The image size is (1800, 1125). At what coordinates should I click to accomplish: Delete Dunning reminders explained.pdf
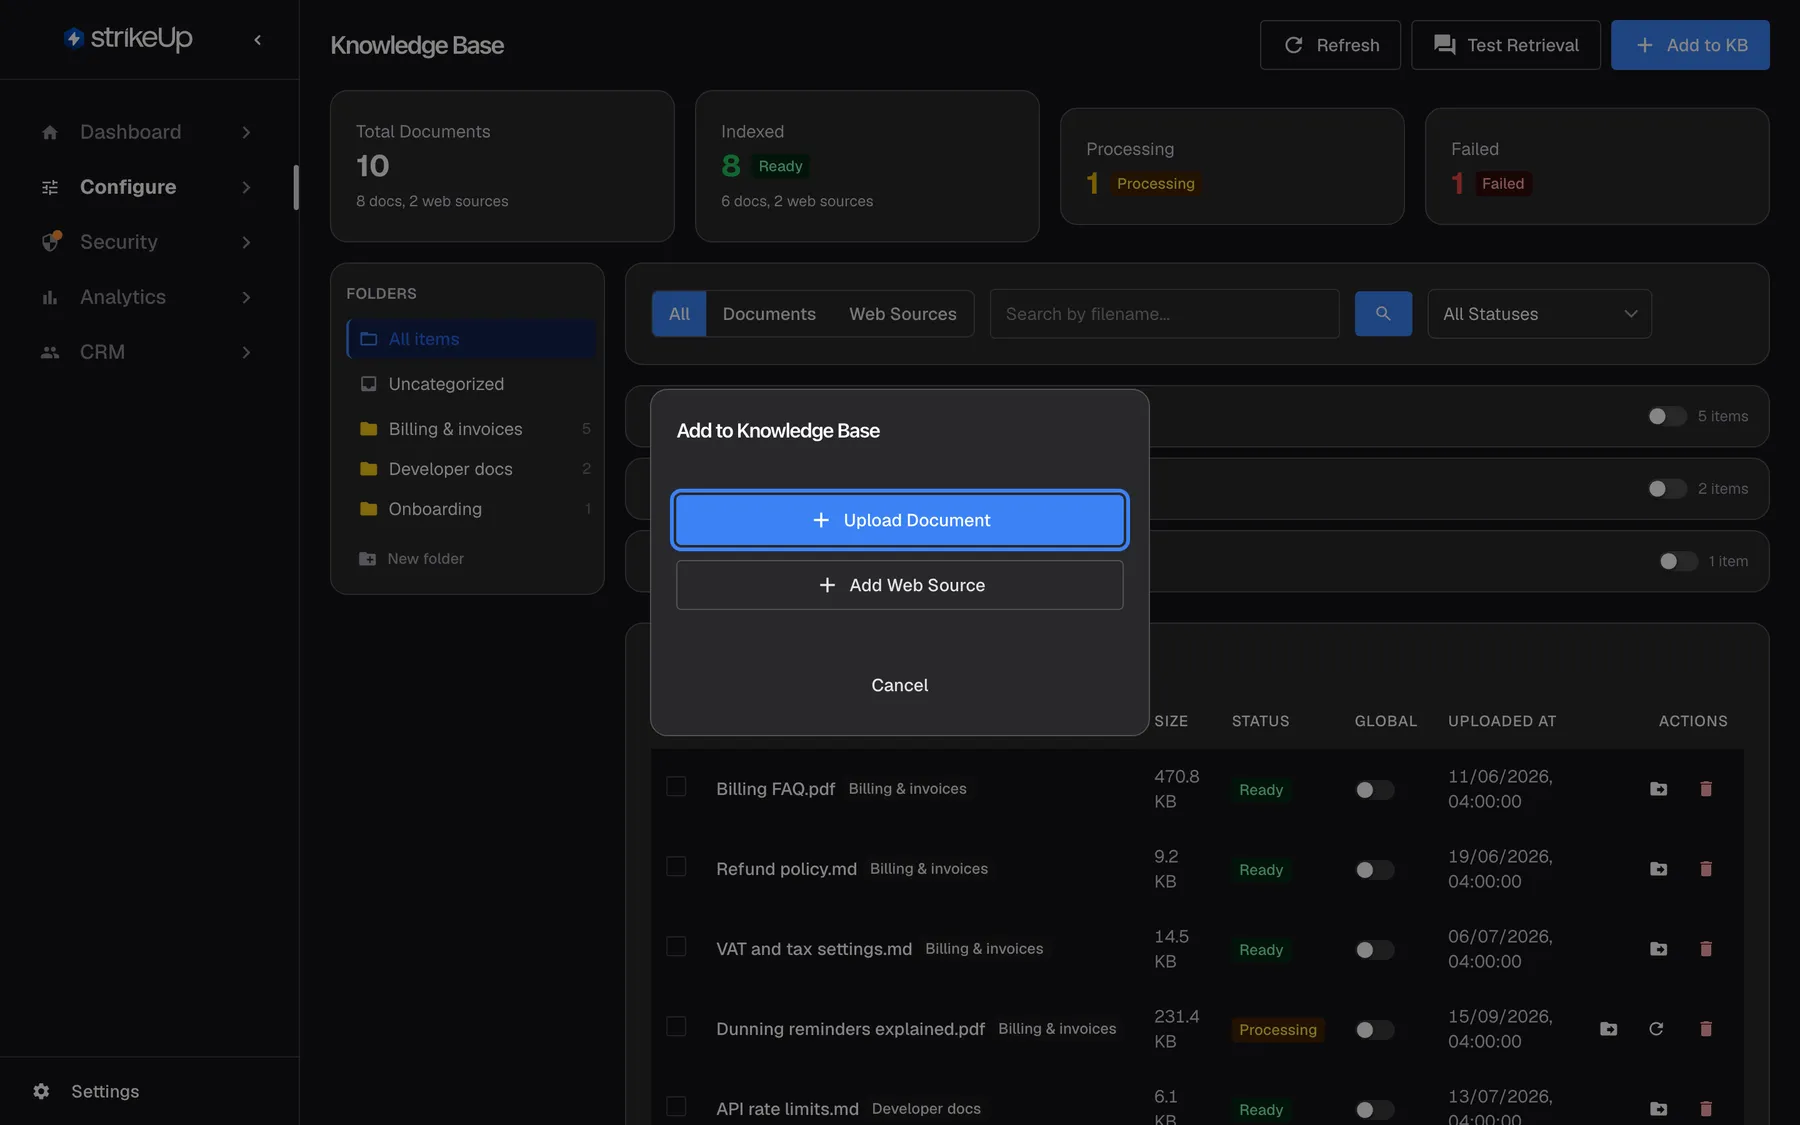pyautogui.click(x=1706, y=1029)
